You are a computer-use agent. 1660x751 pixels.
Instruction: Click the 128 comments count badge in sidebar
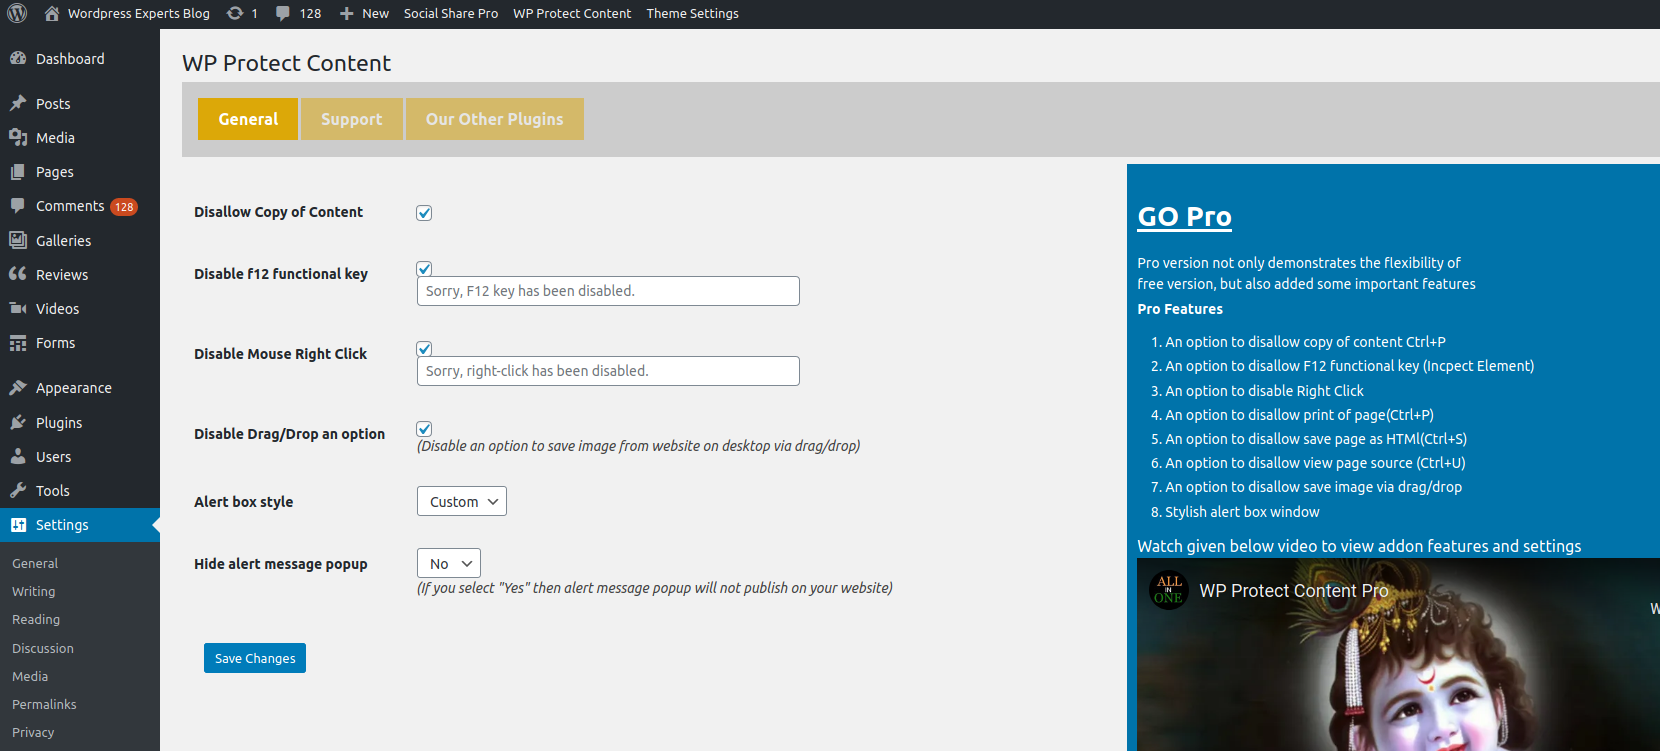click(124, 207)
